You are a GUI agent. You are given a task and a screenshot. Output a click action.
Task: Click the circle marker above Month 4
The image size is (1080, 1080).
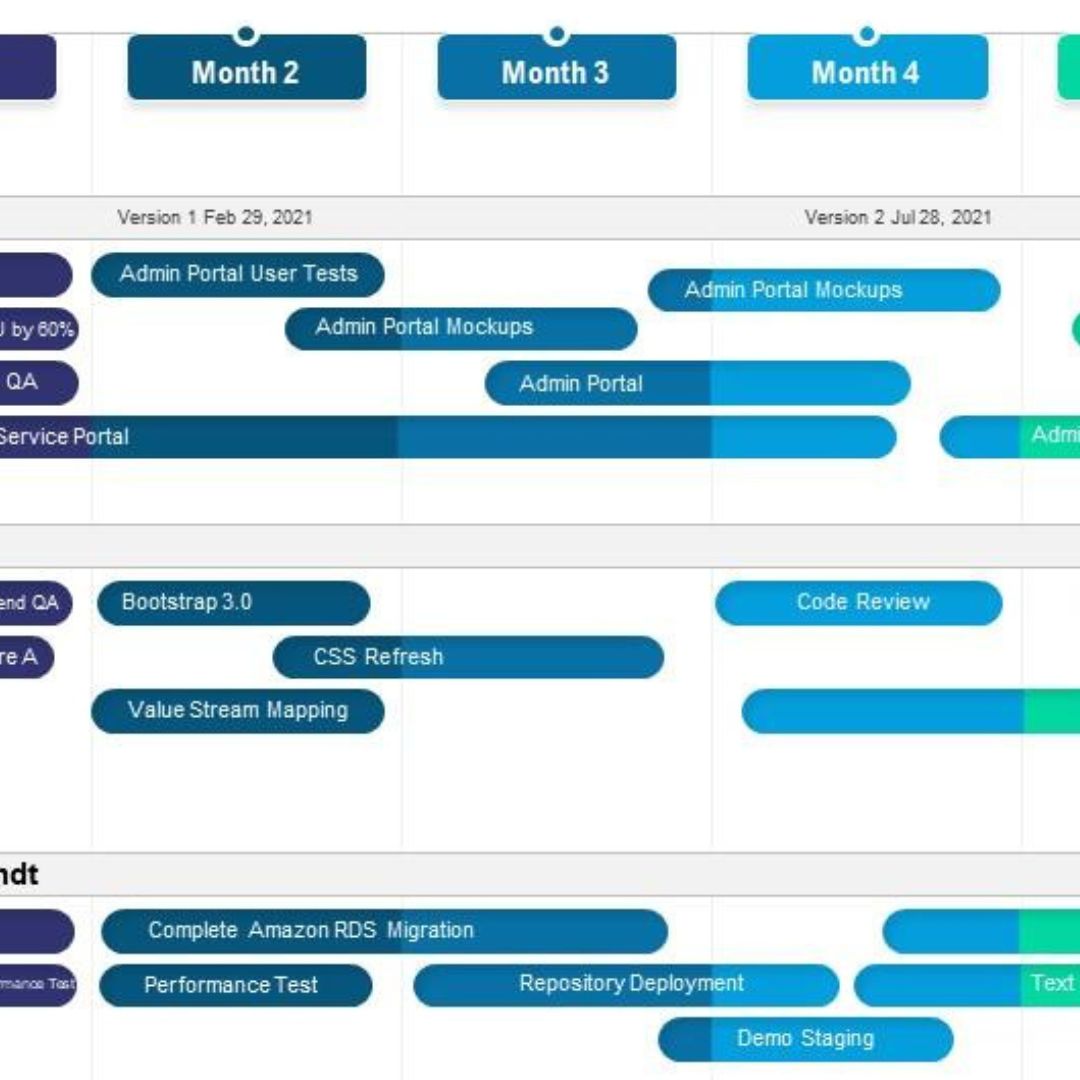tap(867, 34)
